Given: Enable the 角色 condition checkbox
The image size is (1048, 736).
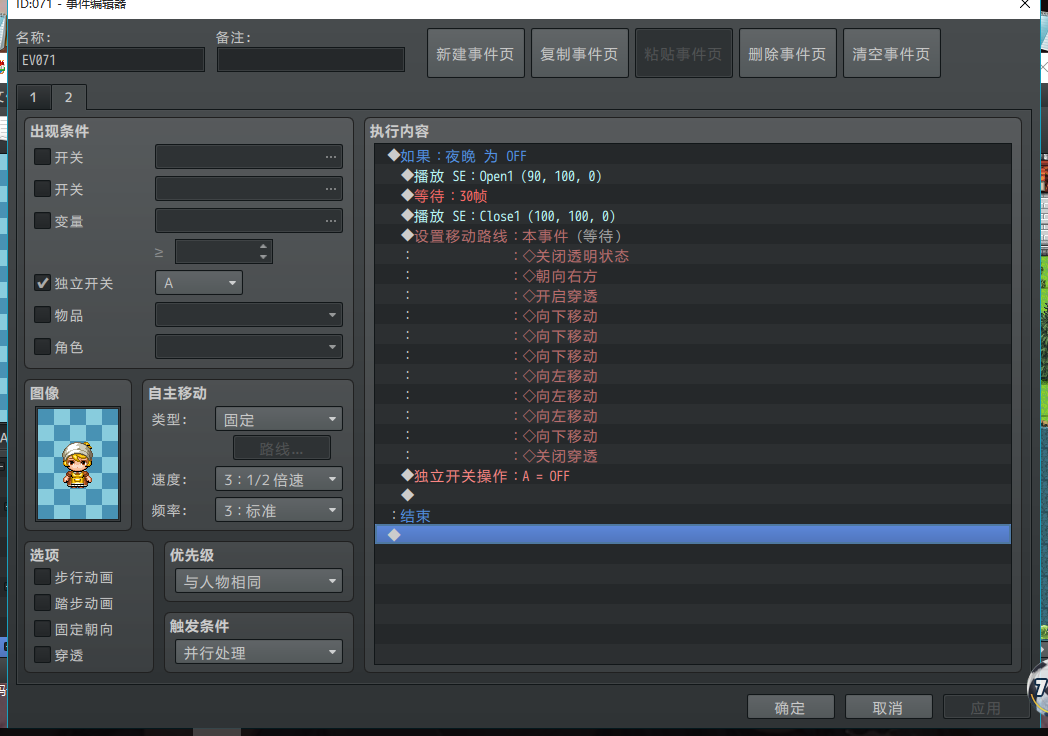Looking at the screenshot, I should click(x=42, y=346).
